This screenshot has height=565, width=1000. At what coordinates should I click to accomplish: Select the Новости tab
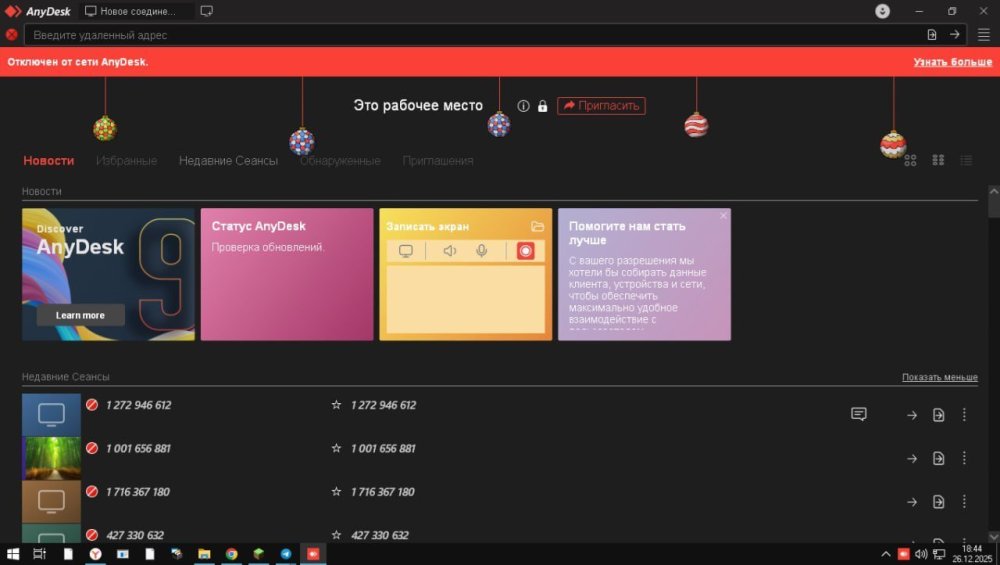click(x=48, y=161)
